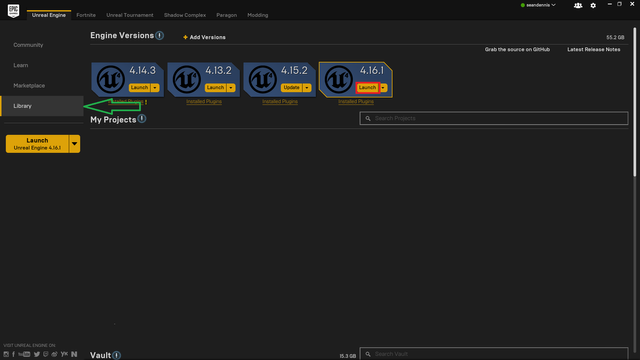Click Add Versions
640x360 pixels.
click(x=204, y=37)
